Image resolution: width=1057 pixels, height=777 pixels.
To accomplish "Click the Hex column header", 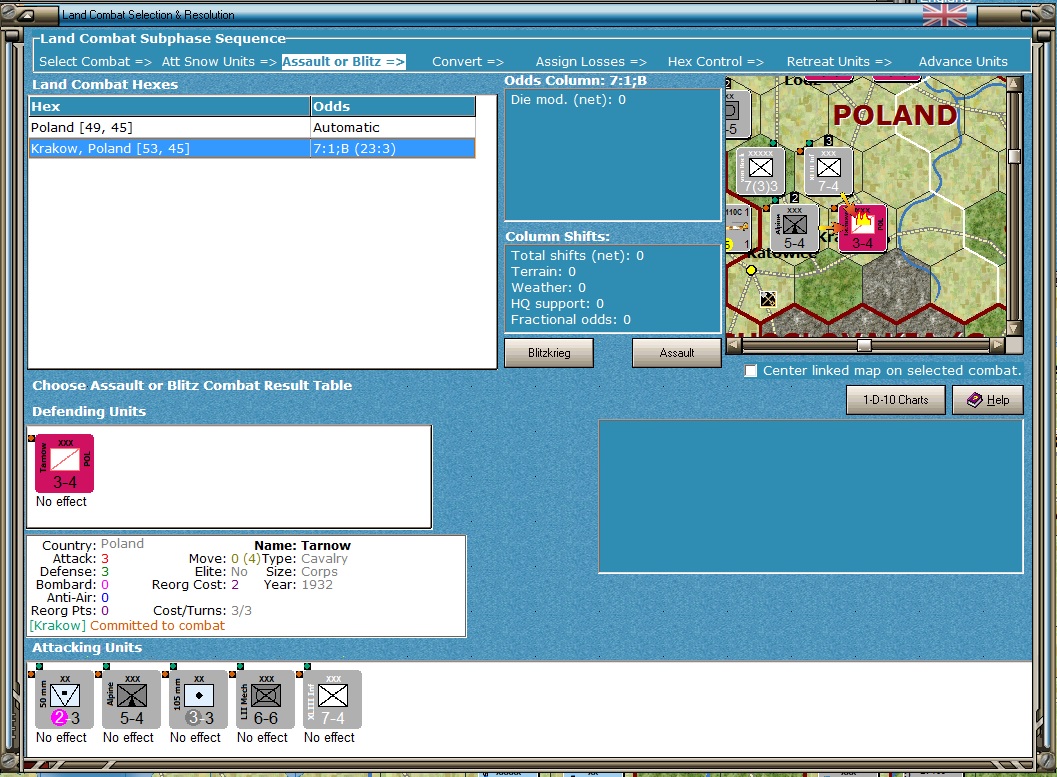I will (x=169, y=106).
